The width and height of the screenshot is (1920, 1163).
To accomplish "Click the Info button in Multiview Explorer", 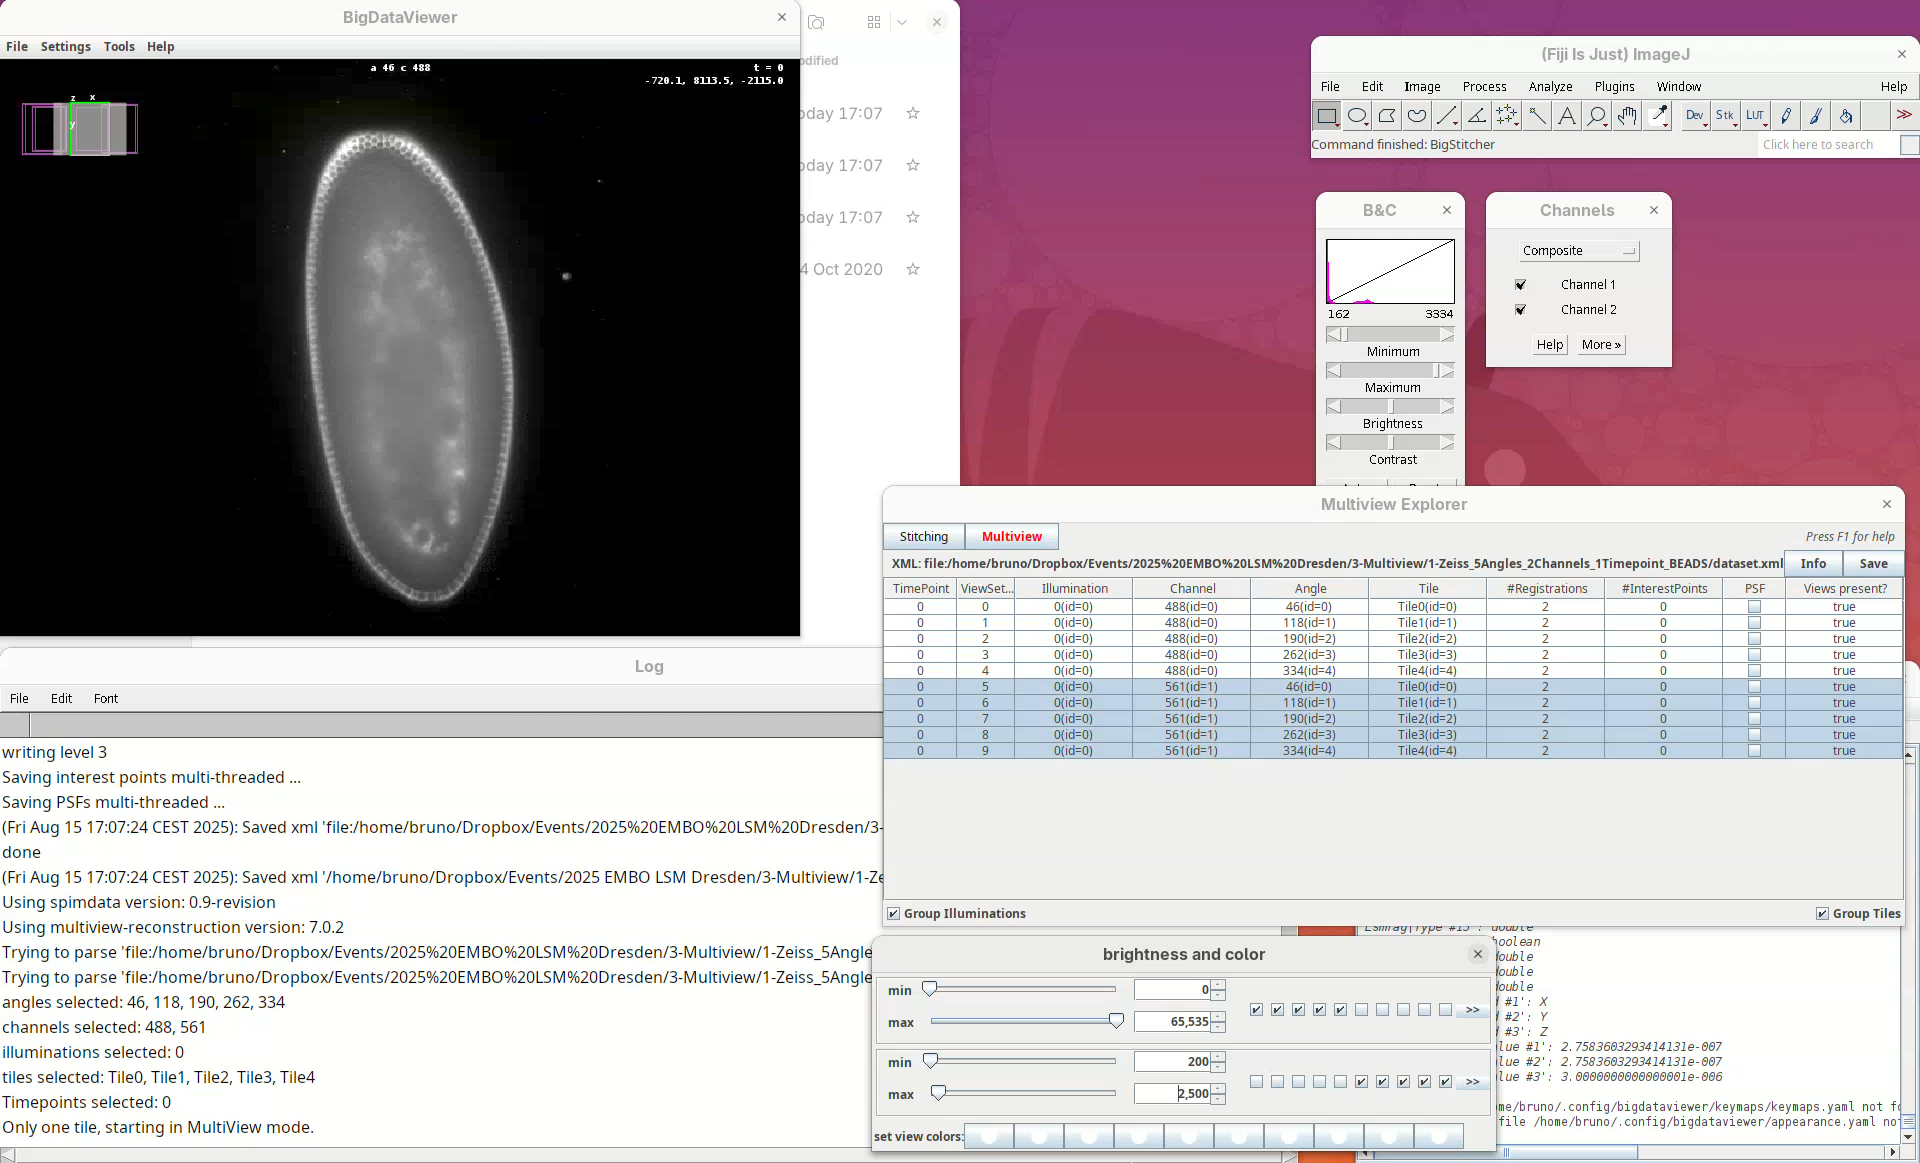I will point(1813,564).
